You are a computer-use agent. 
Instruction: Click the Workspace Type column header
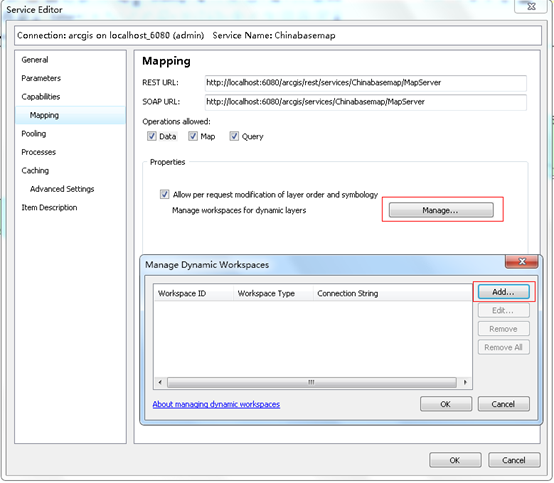pyautogui.click(x=273, y=293)
